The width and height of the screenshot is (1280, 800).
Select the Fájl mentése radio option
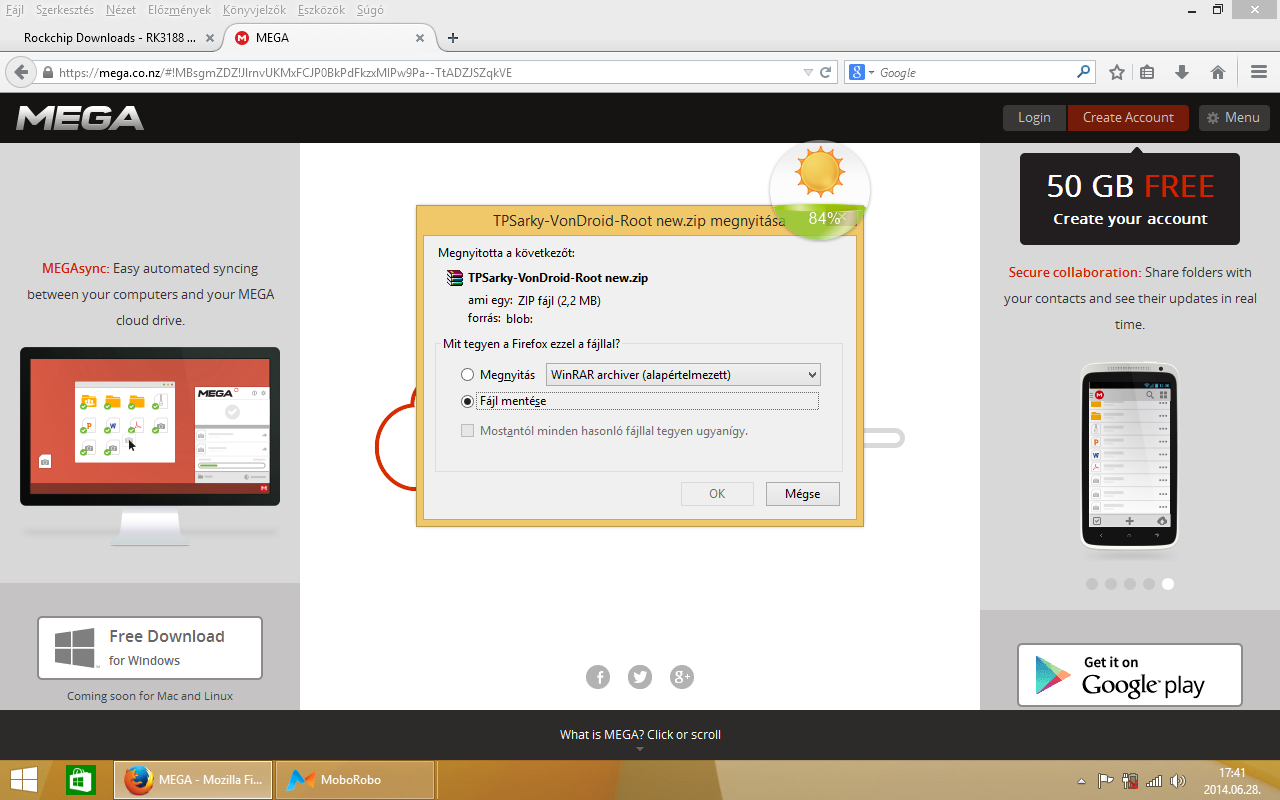pos(467,401)
